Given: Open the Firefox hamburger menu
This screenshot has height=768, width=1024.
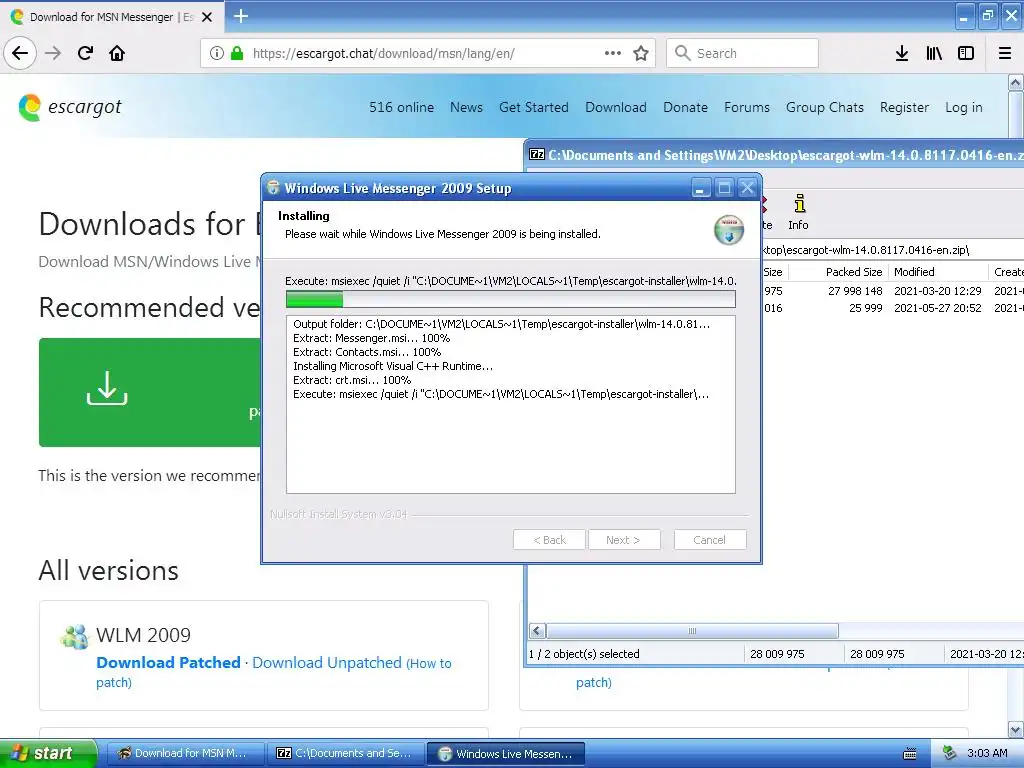Looking at the screenshot, I should [x=1005, y=53].
